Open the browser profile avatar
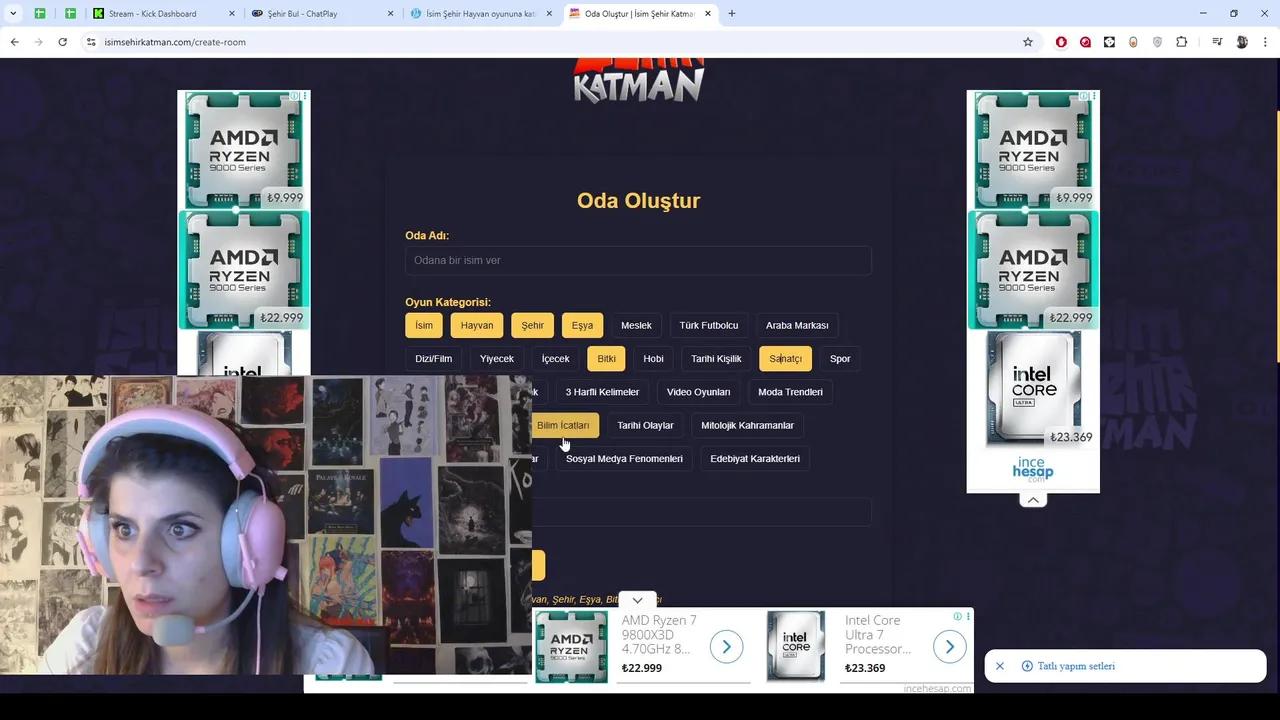This screenshot has height=720, width=1280. (x=1242, y=42)
